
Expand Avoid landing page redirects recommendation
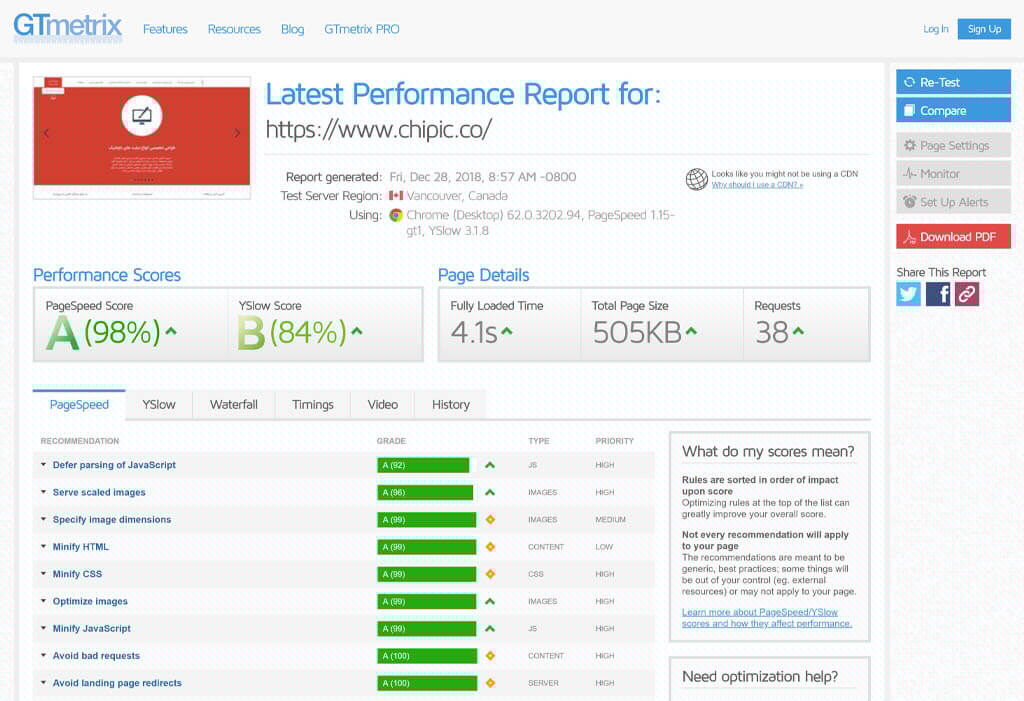(44, 683)
